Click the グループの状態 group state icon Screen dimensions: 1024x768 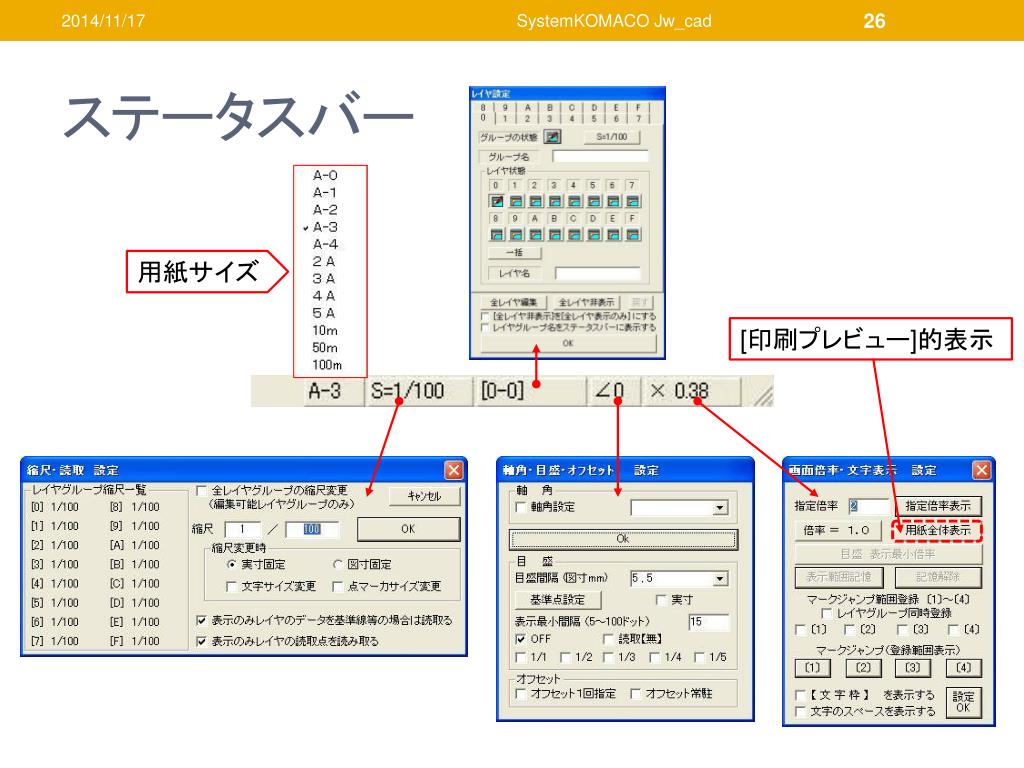click(x=553, y=137)
